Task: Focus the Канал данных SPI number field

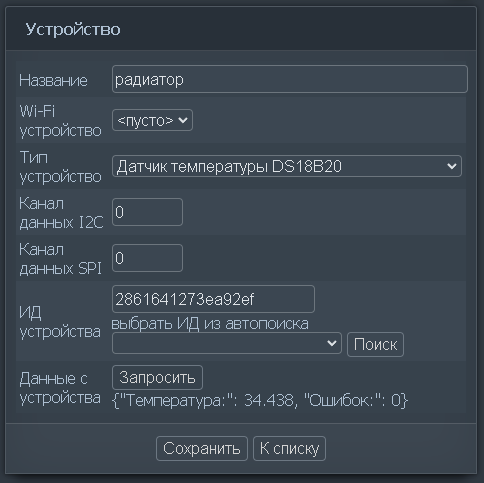Action: pyautogui.click(x=147, y=258)
